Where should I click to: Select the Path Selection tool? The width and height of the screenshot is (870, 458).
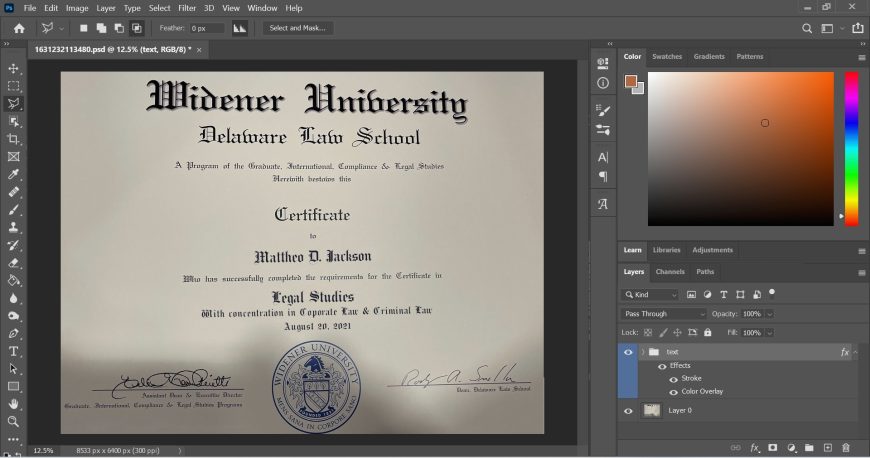[13, 369]
